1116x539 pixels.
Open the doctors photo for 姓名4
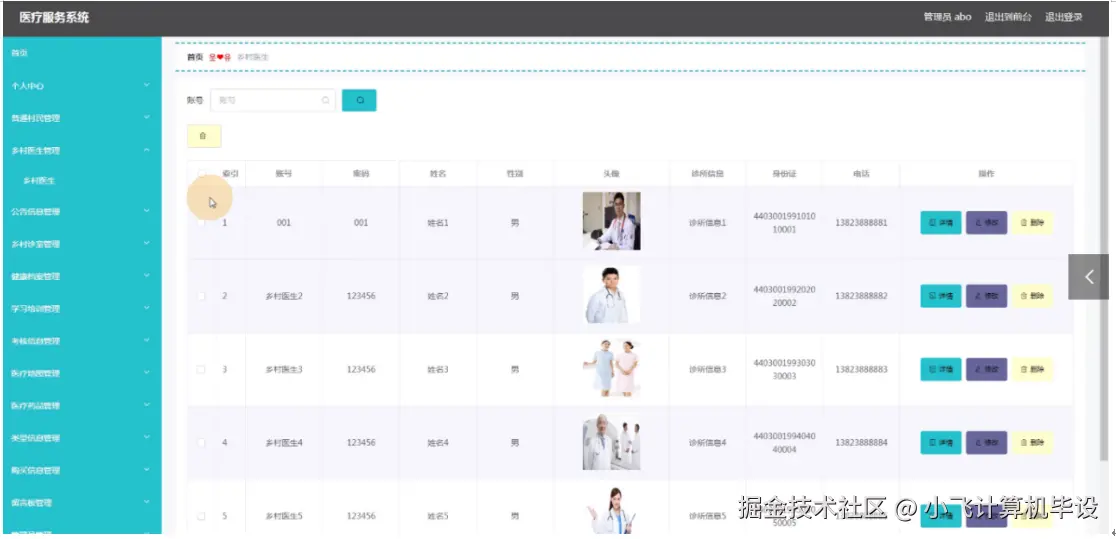[611, 441]
